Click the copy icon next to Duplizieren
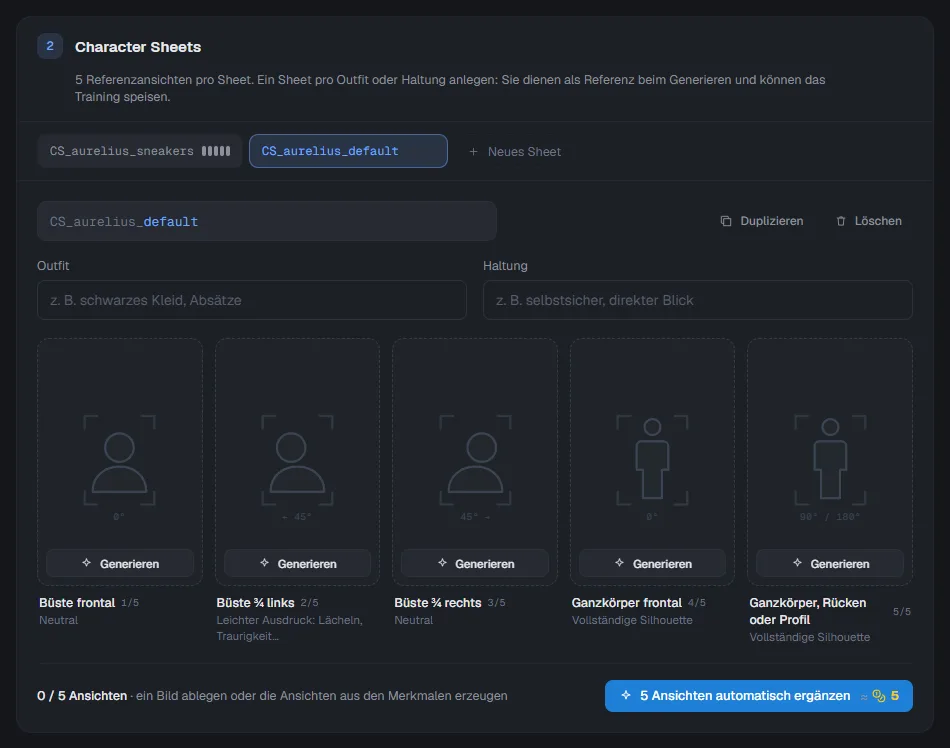This screenshot has height=748, width=950. click(726, 221)
